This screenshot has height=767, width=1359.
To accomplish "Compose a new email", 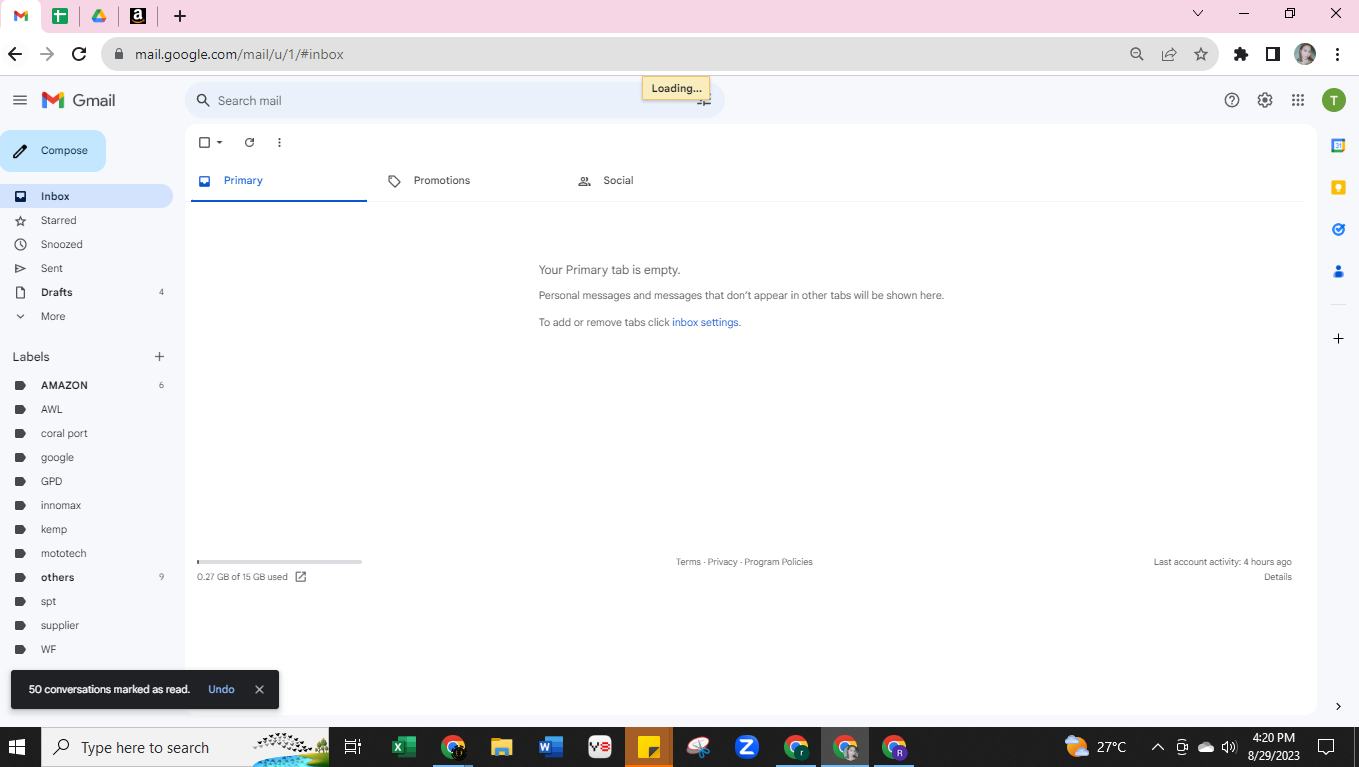I will click(53, 151).
